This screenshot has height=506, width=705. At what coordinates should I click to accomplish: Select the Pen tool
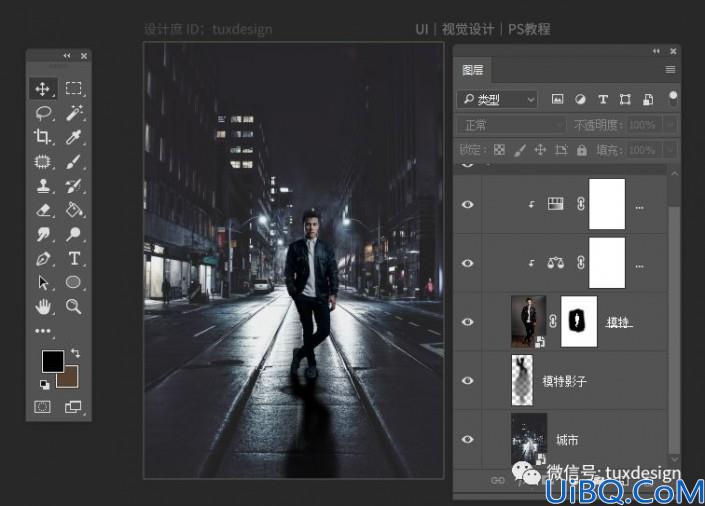(43, 259)
